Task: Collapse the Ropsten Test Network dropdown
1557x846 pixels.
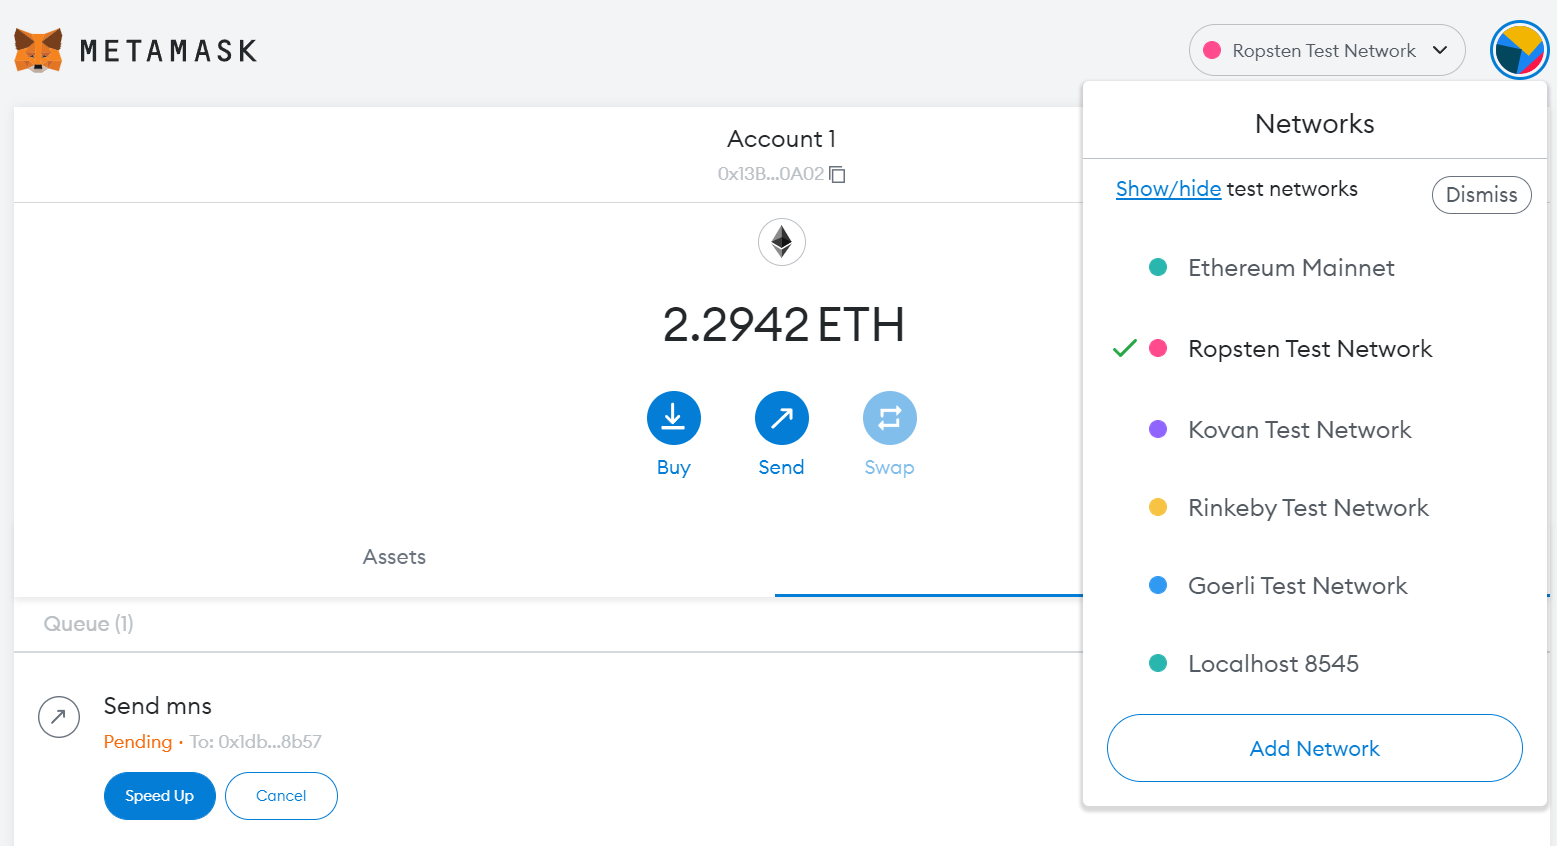Action: coord(1327,50)
